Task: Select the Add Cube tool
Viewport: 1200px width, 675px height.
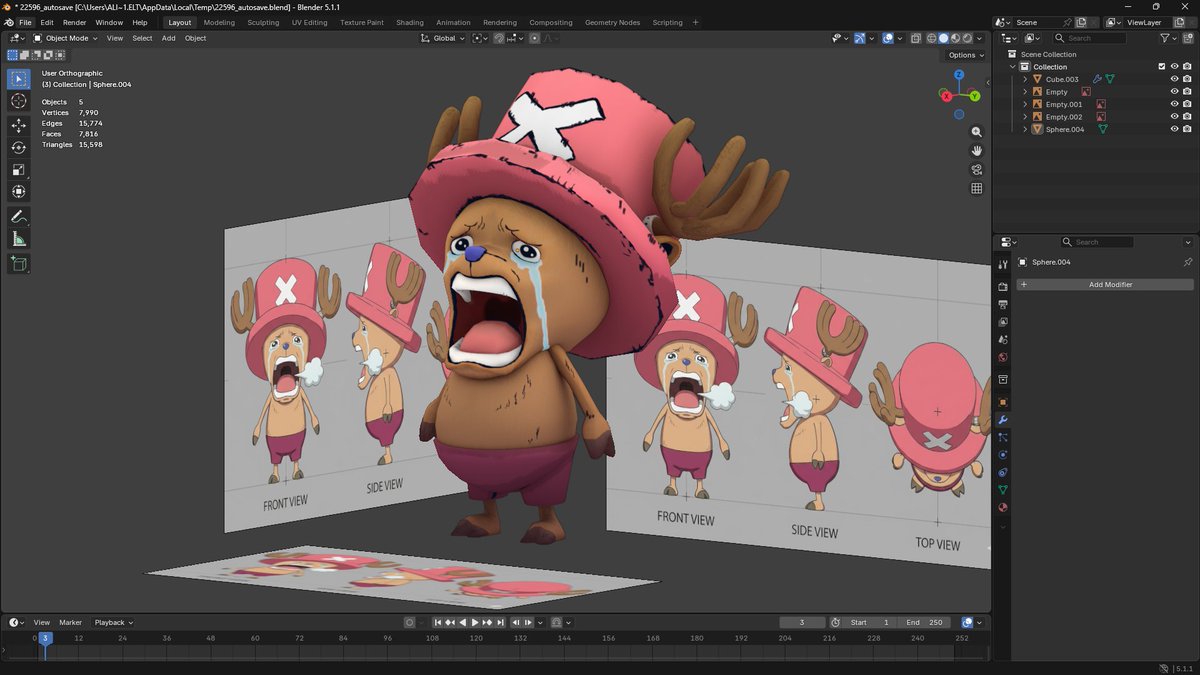Action: click(x=19, y=264)
